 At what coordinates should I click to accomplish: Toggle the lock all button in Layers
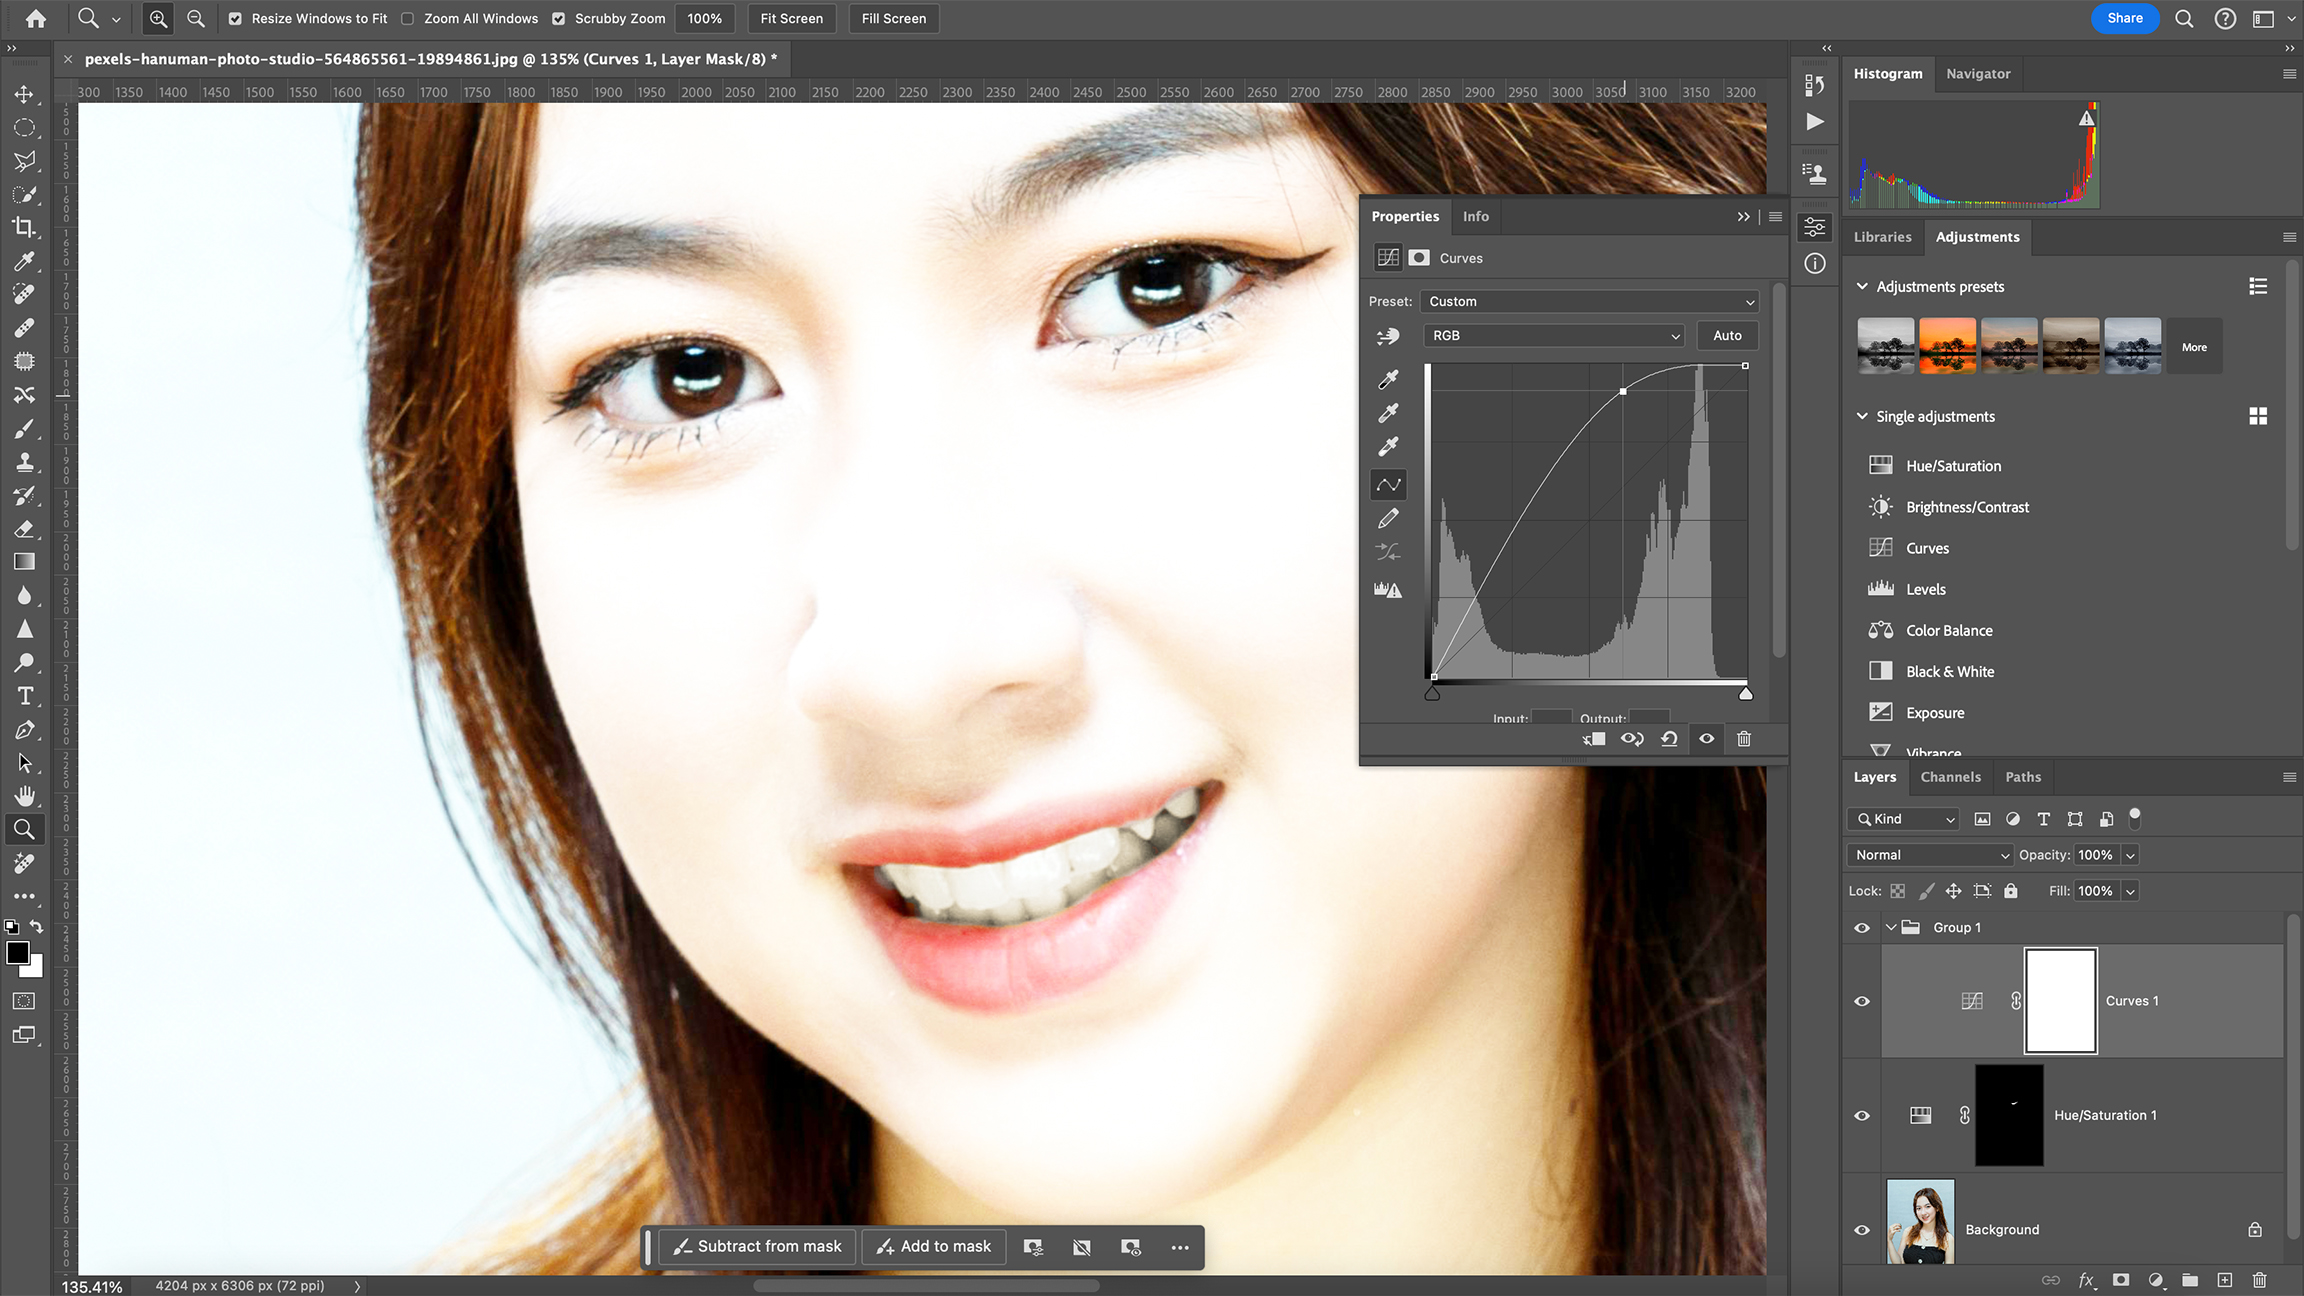pyautogui.click(x=2011, y=891)
